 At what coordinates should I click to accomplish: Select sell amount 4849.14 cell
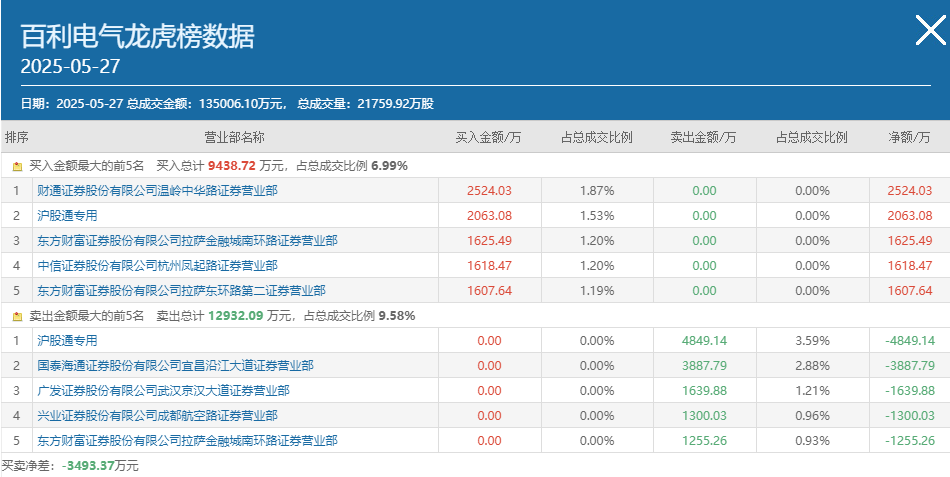[x=704, y=341]
